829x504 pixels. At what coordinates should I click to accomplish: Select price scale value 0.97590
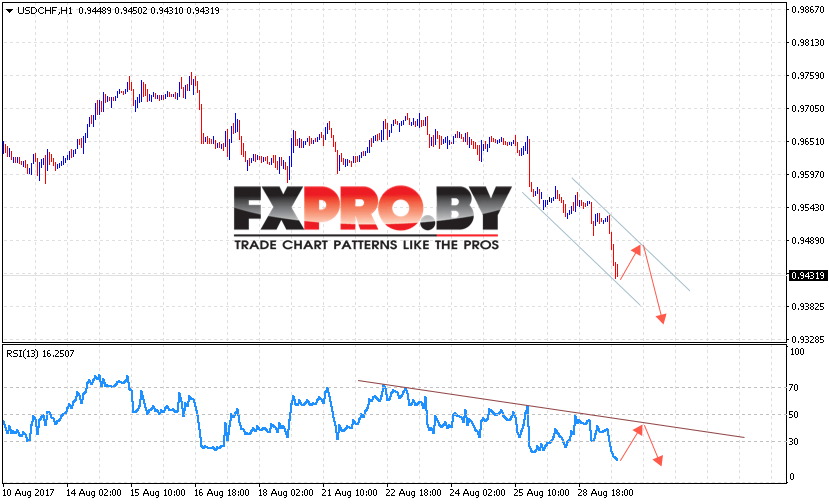pos(808,76)
